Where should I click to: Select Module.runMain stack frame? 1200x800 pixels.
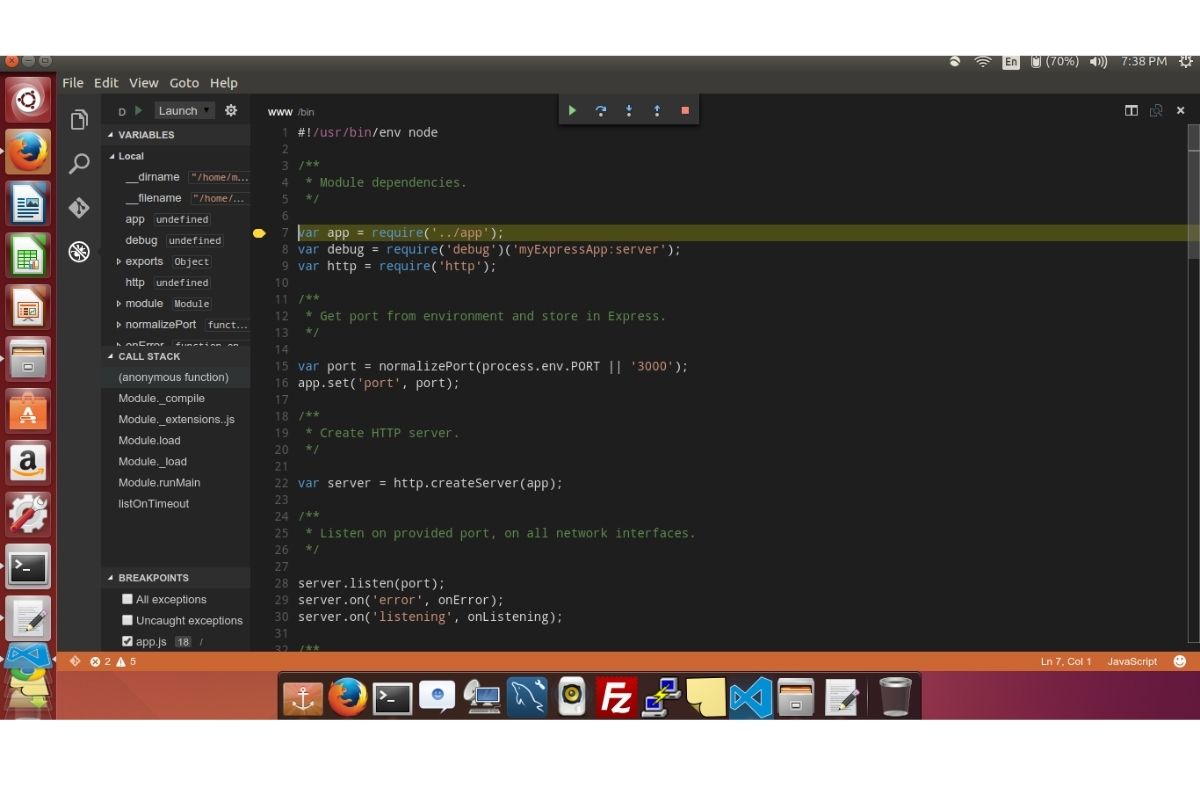pyautogui.click(x=176, y=482)
